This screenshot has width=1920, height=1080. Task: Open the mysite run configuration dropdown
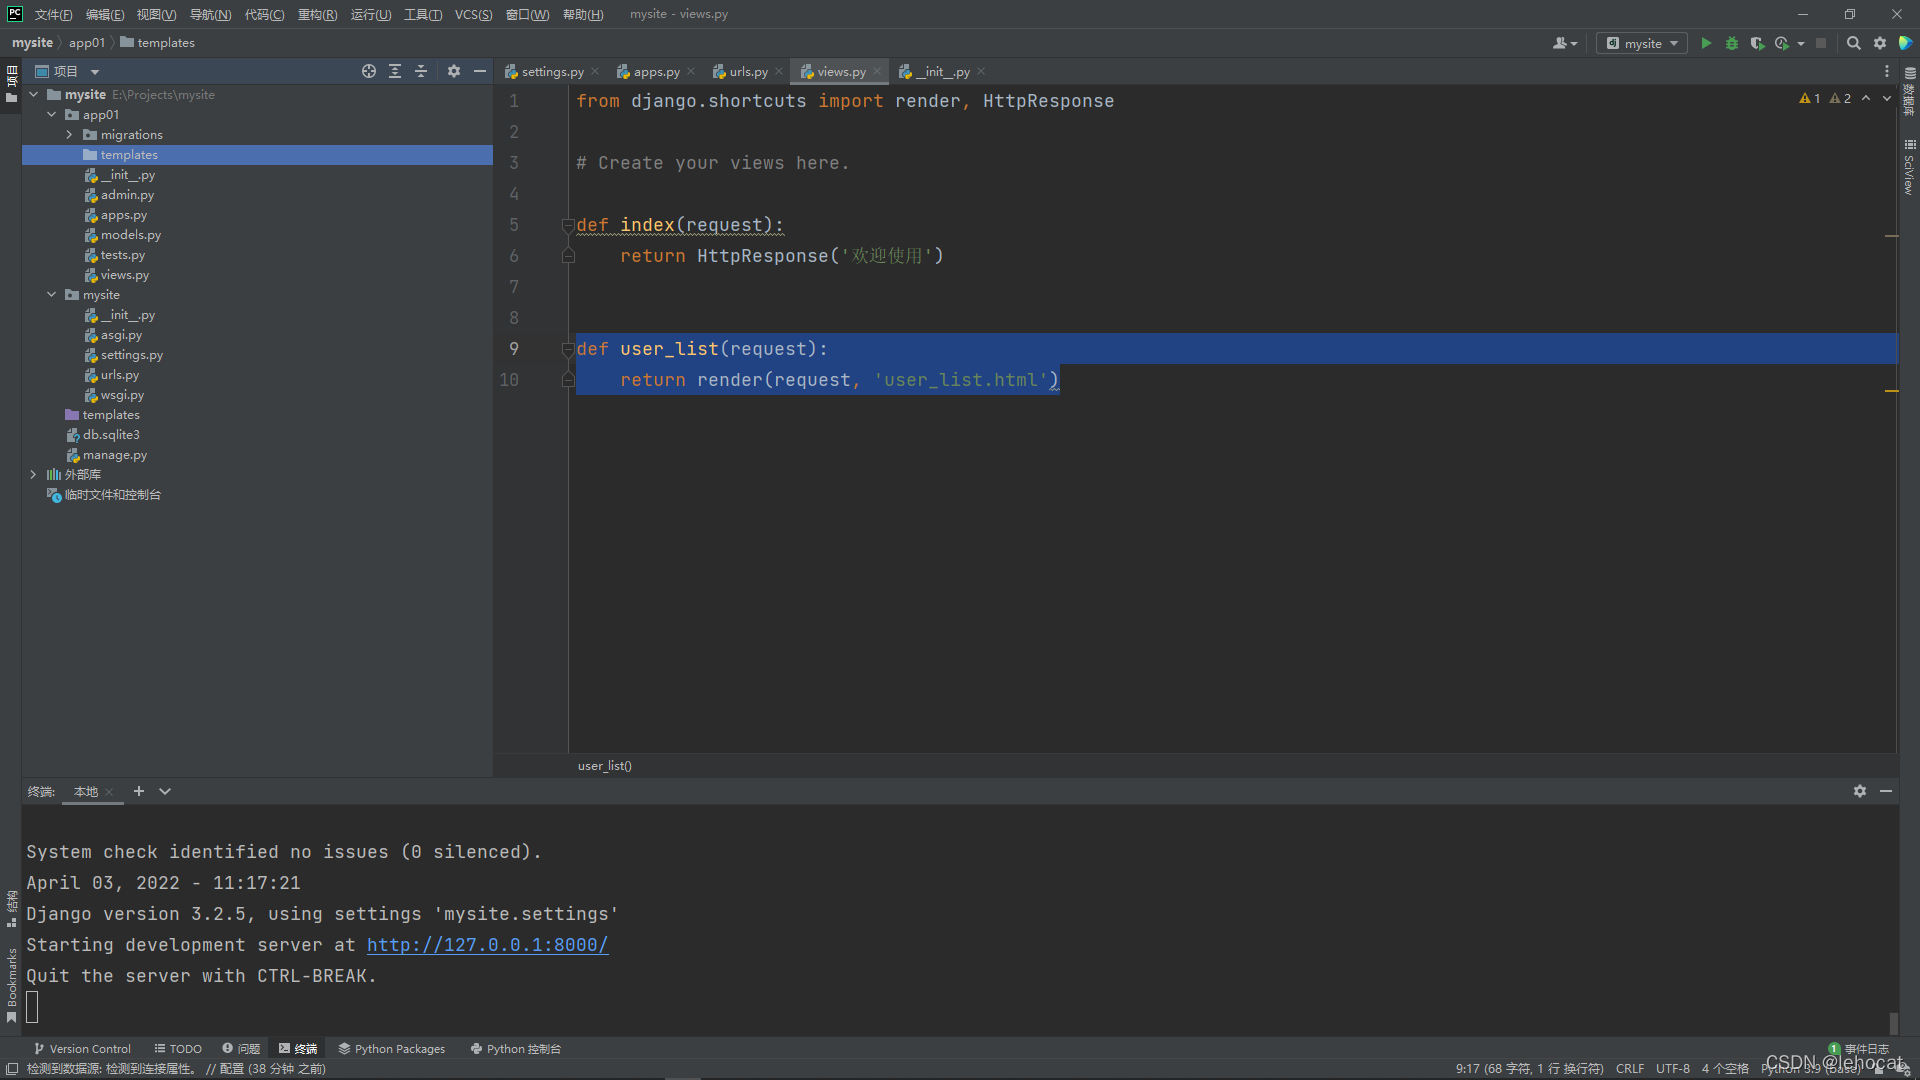[x=1643, y=43]
